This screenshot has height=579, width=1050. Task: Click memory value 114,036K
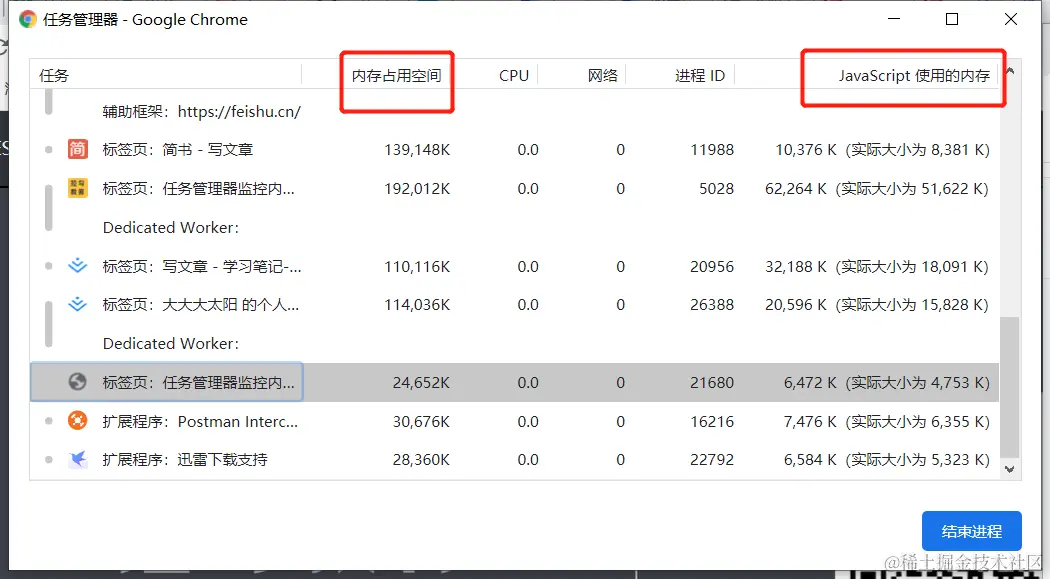click(417, 305)
